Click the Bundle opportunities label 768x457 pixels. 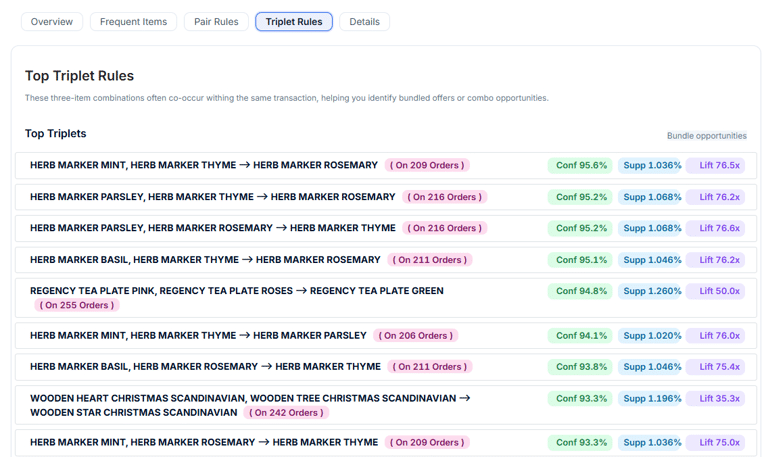(706, 136)
